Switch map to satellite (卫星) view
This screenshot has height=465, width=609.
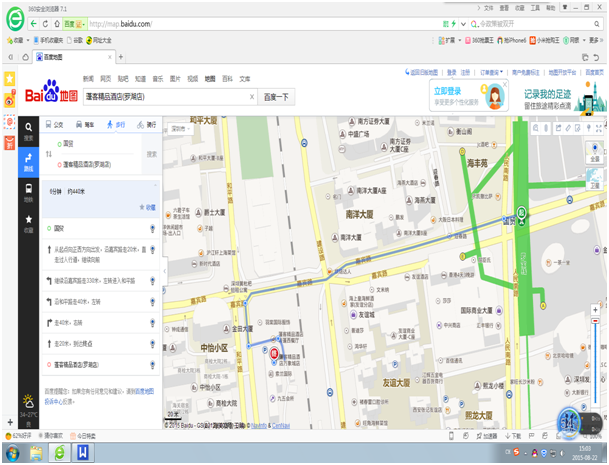click(x=595, y=179)
